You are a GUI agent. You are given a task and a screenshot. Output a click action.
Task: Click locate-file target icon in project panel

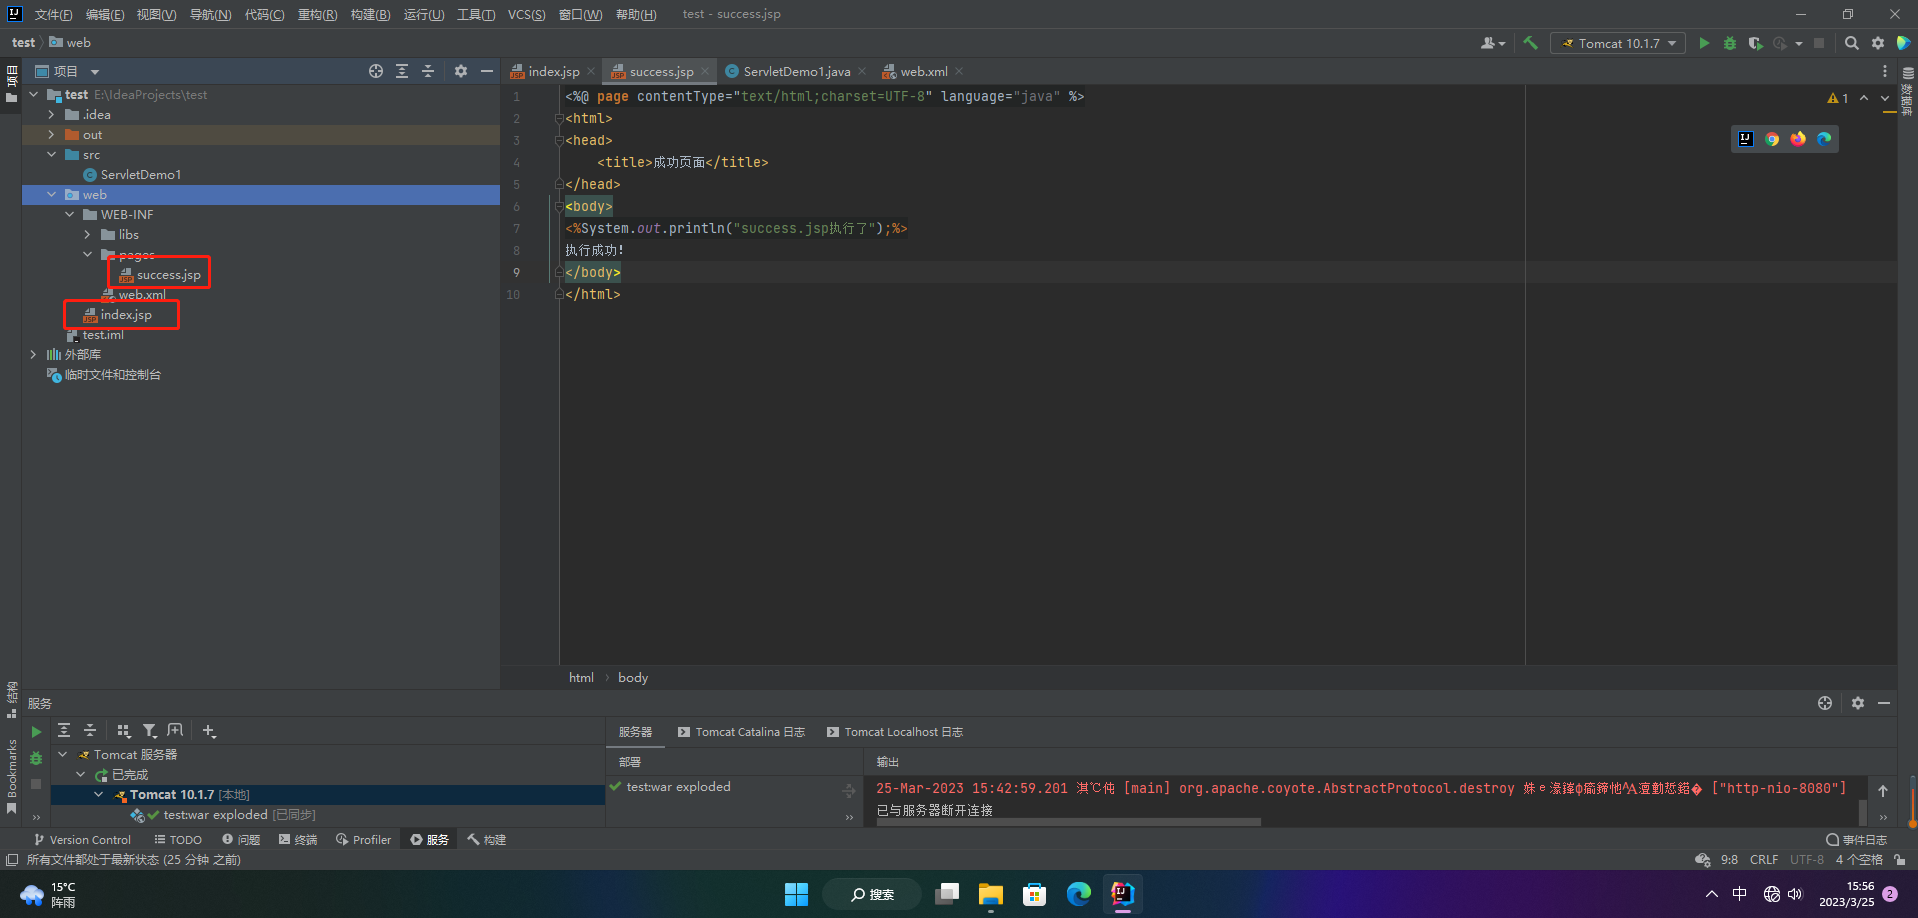click(x=376, y=71)
